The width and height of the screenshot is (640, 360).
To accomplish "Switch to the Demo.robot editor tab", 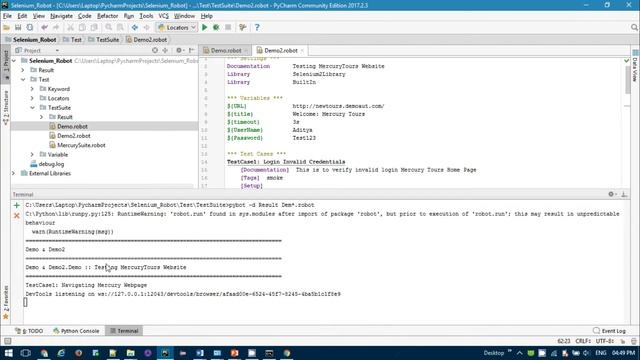I will (x=226, y=51).
